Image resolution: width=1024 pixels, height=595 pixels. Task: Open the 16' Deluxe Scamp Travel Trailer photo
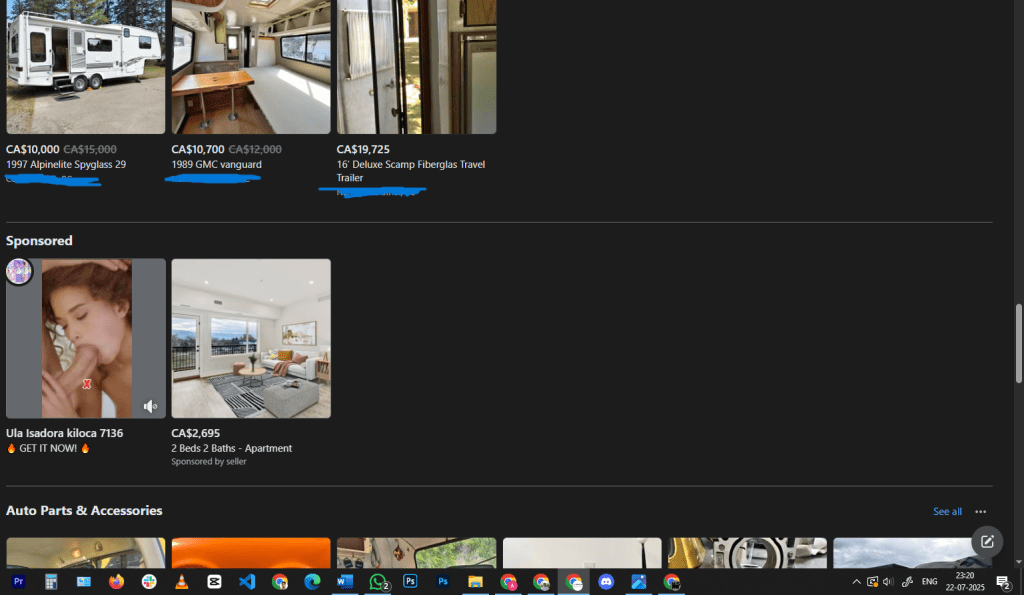(x=416, y=66)
